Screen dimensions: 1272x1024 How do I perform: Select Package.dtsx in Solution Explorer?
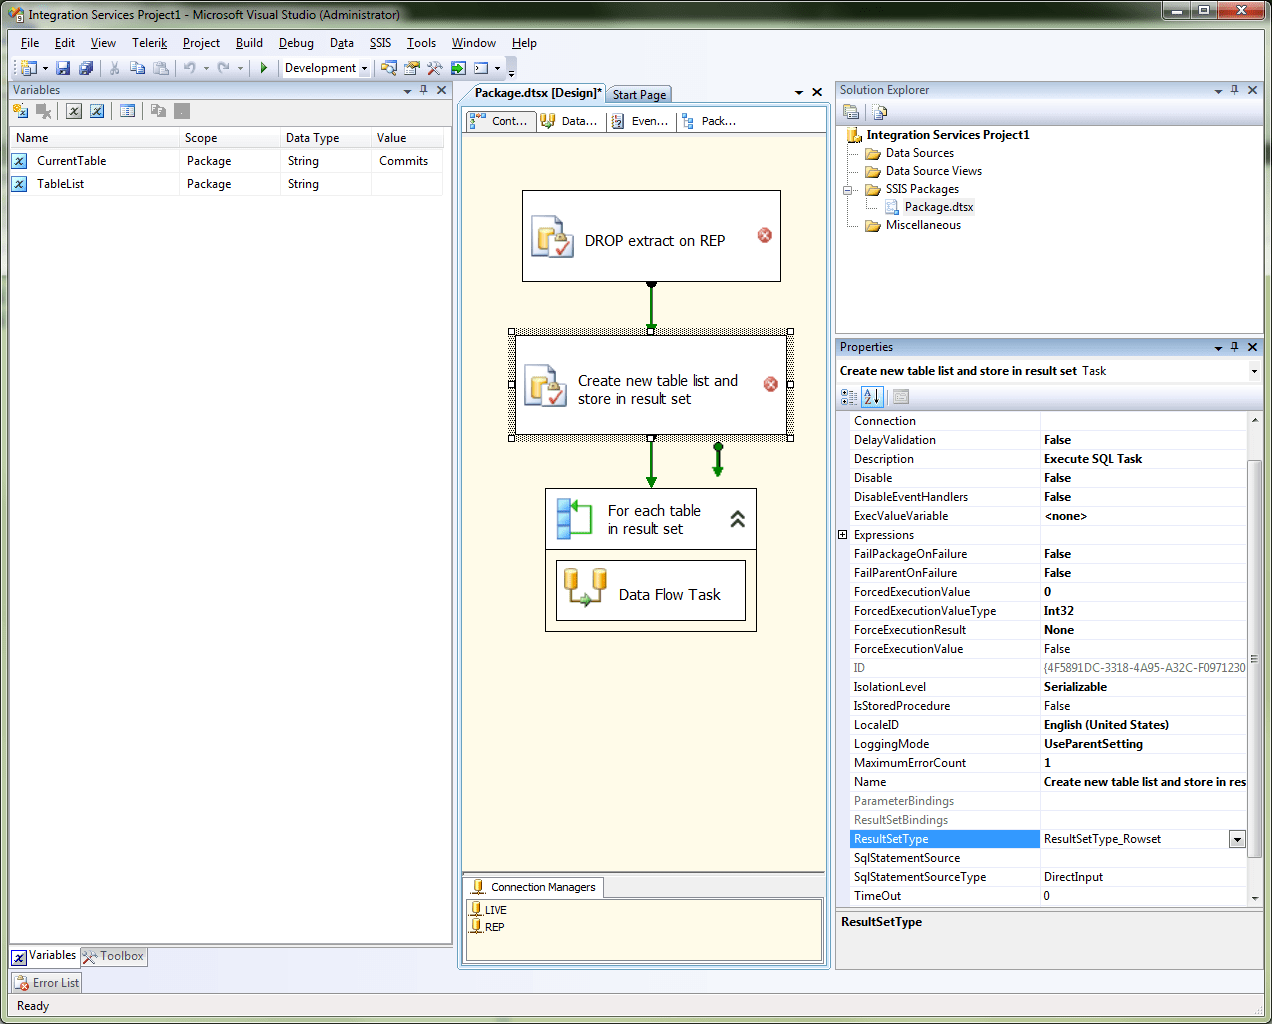(x=939, y=207)
